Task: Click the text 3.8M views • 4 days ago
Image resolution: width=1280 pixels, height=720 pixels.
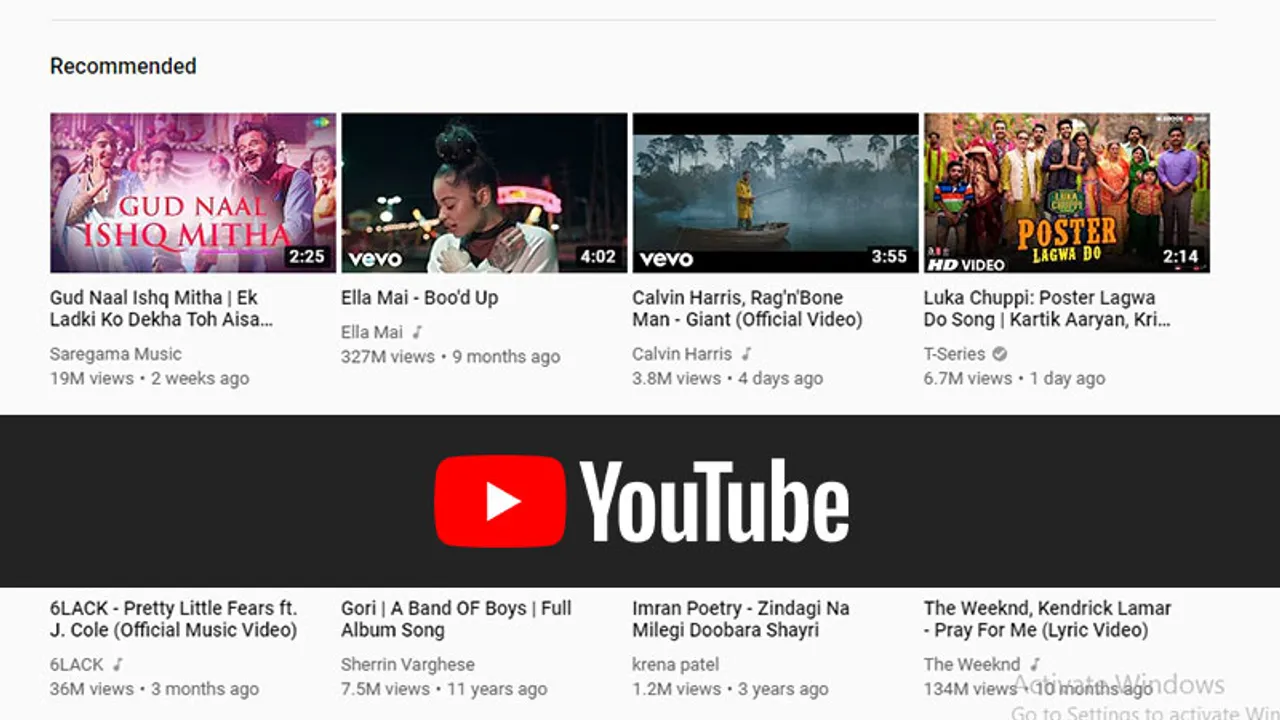Action: [x=728, y=378]
